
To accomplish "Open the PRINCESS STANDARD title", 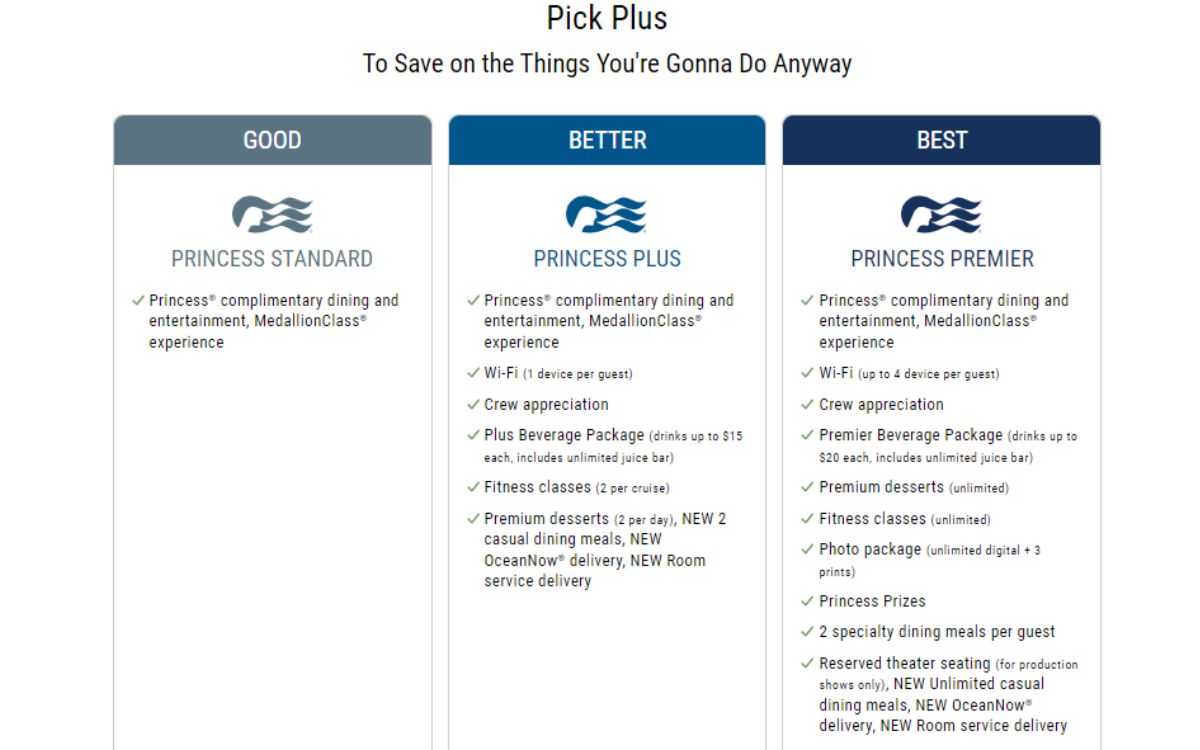I will coord(272,259).
